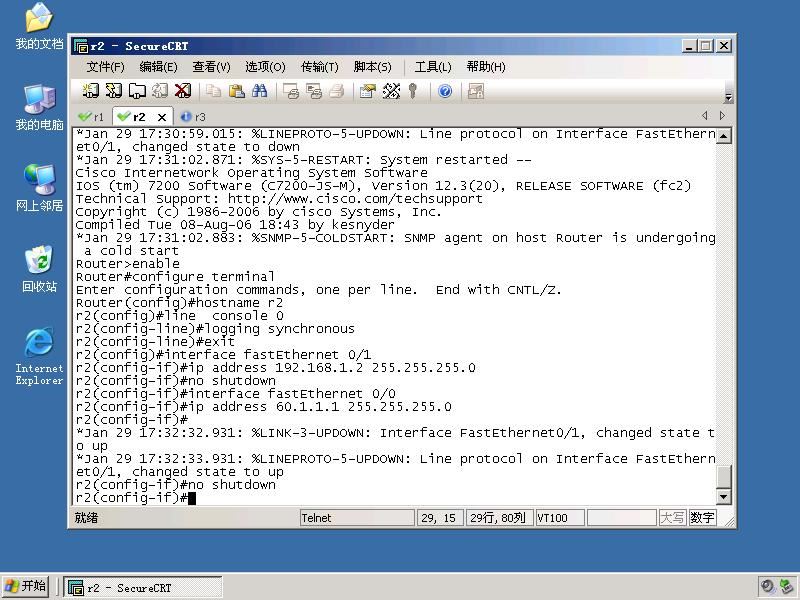Click the Print Screen toolbar icon
This screenshot has height=600, width=800.
pos(291,91)
